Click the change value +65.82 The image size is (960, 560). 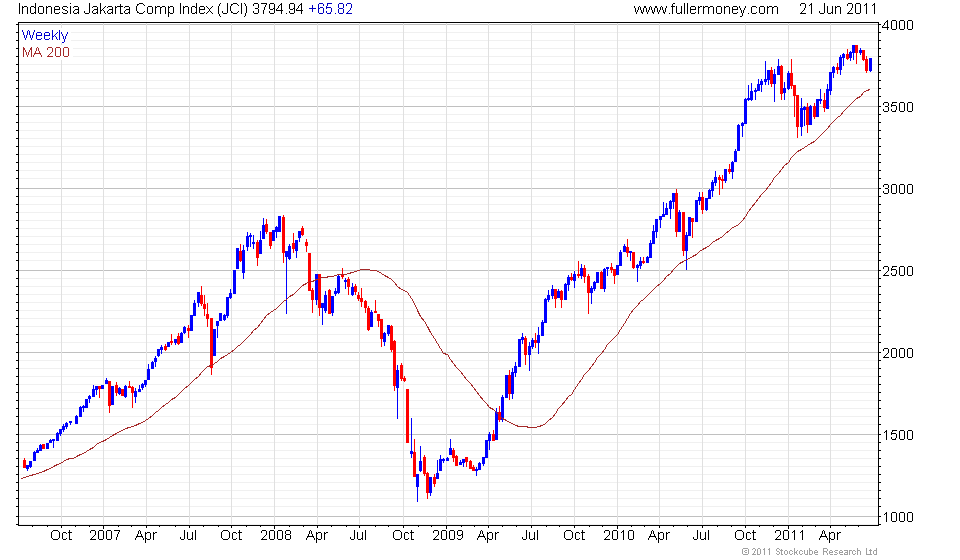click(331, 9)
